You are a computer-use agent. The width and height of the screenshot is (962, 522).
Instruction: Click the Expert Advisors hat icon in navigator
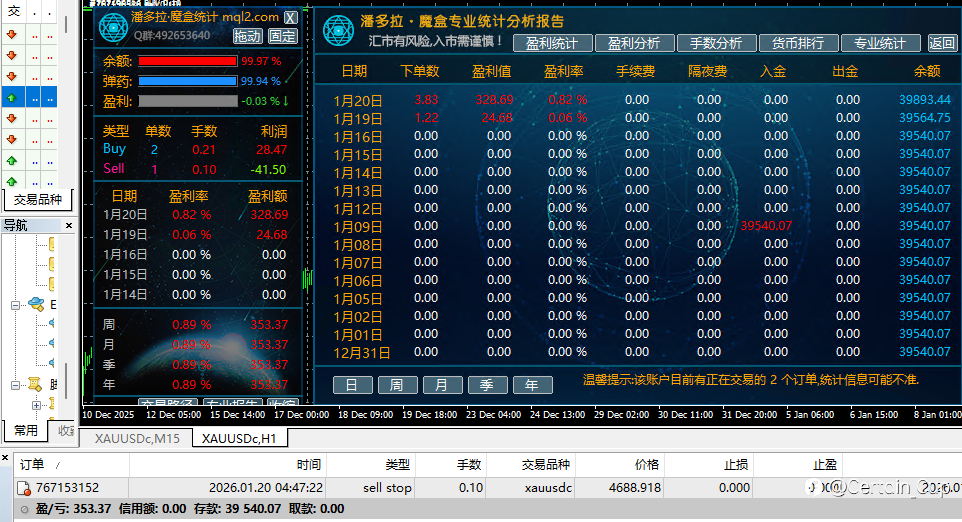click(x=36, y=304)
